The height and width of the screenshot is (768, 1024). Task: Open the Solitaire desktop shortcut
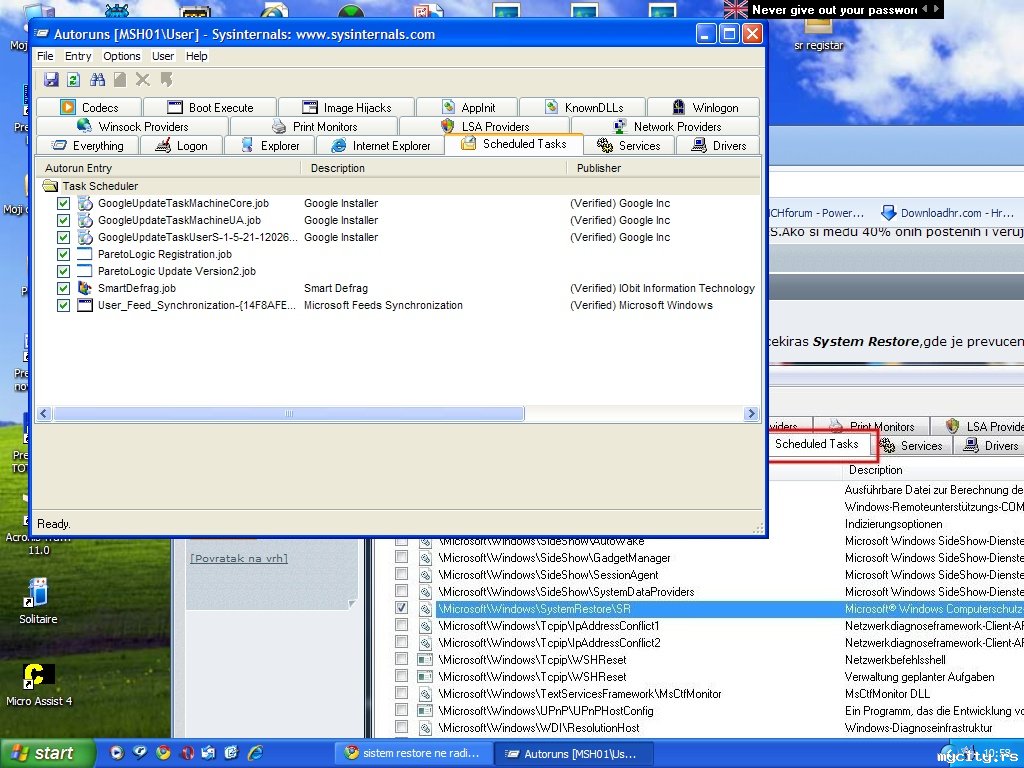tap(38, 601)
